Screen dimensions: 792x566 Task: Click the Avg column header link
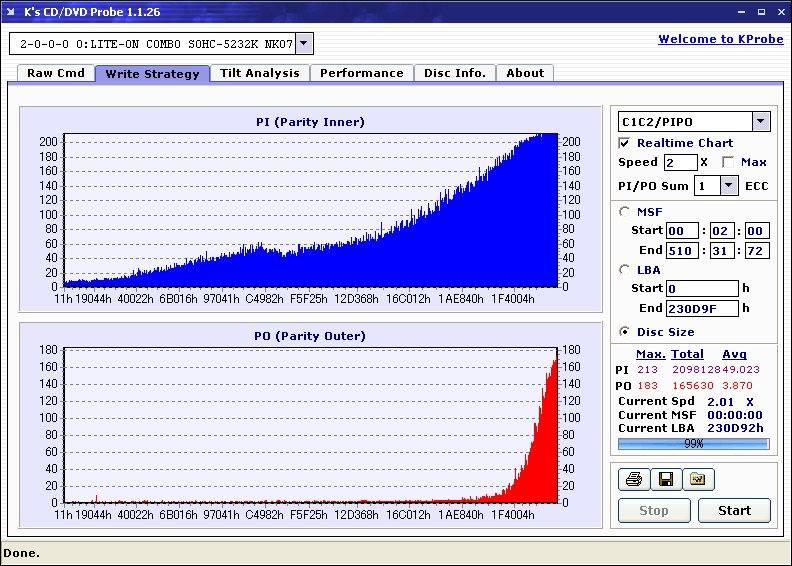(x=734, y=354)
